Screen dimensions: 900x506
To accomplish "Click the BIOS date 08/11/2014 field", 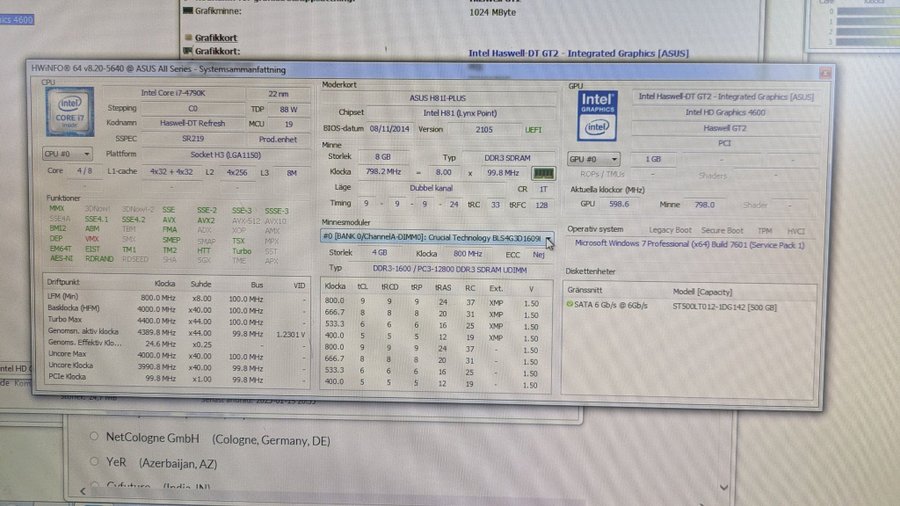I will (x=389, y=129).
